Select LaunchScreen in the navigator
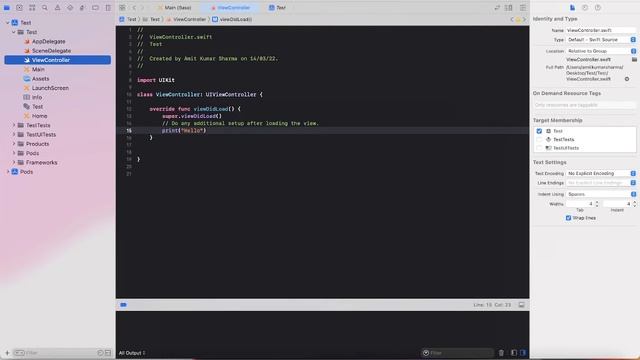This screenshot has height=360, width=640. click(x=50, y=88)
